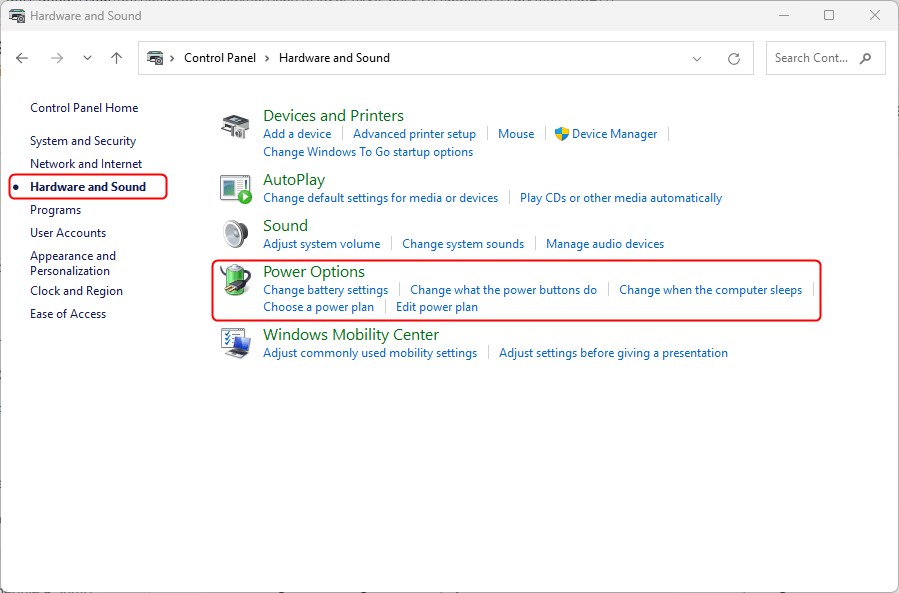Select System and Security in sidebar
Viewport: 899px width, 593px height.
pyautogui.click(x=83, y=141)
